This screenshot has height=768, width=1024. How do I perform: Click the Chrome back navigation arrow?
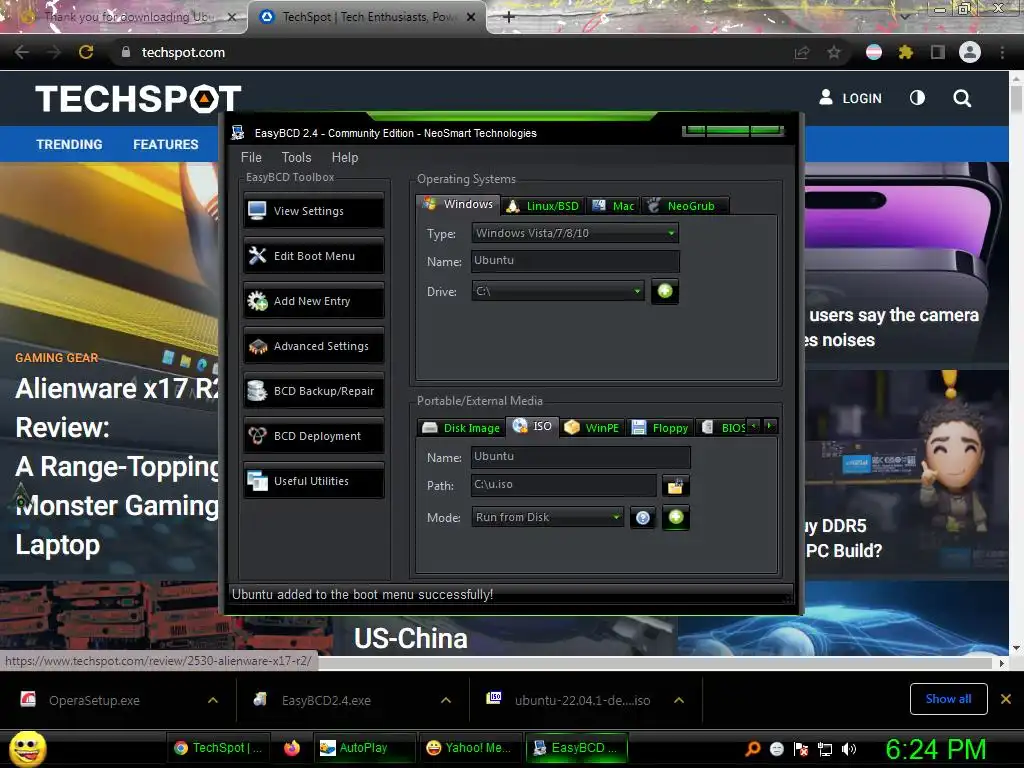coord(22,52)
